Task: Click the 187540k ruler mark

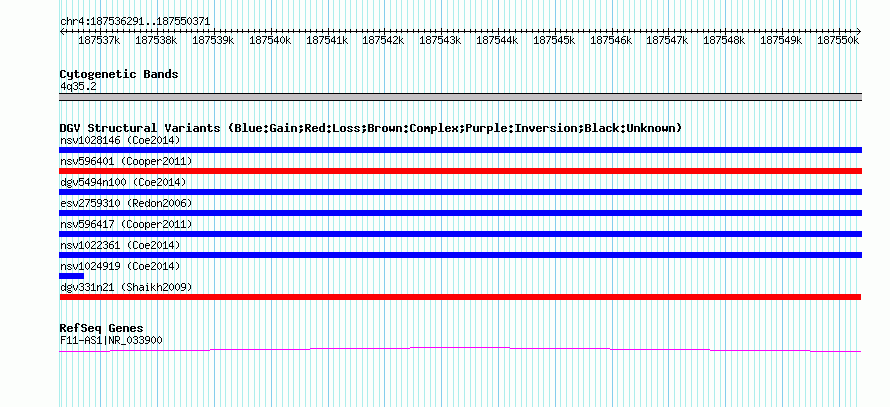Action: (x=270, y=40)
